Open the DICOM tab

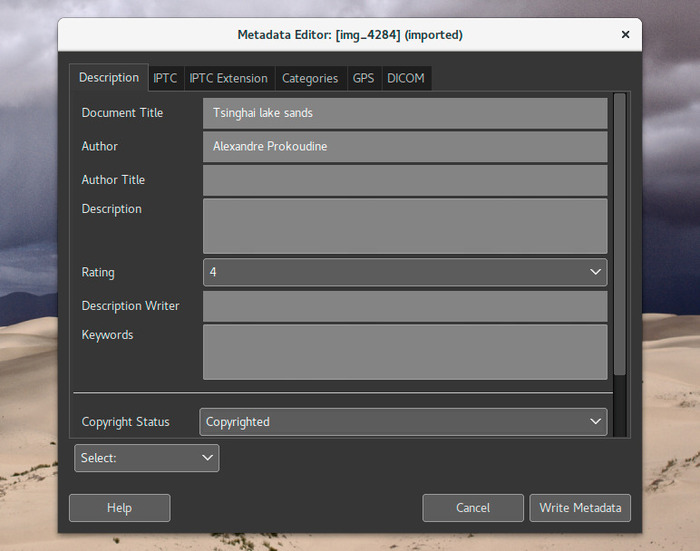406,79
